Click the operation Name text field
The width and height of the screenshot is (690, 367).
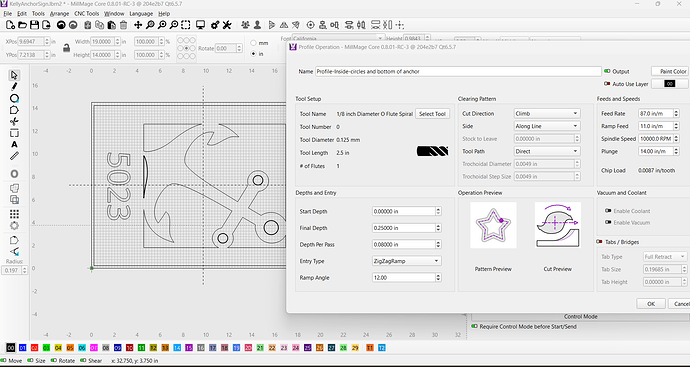click(x=458, y=71)
